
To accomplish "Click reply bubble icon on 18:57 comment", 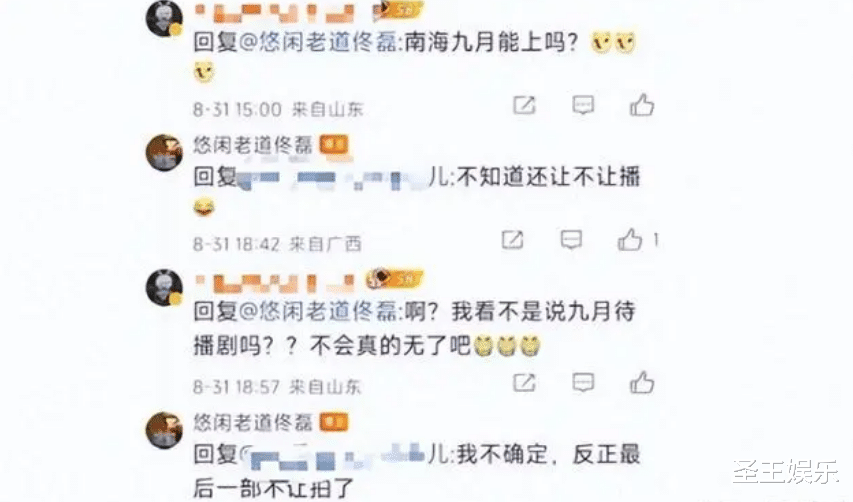I will pyautogui.click(x=583, y=382).
